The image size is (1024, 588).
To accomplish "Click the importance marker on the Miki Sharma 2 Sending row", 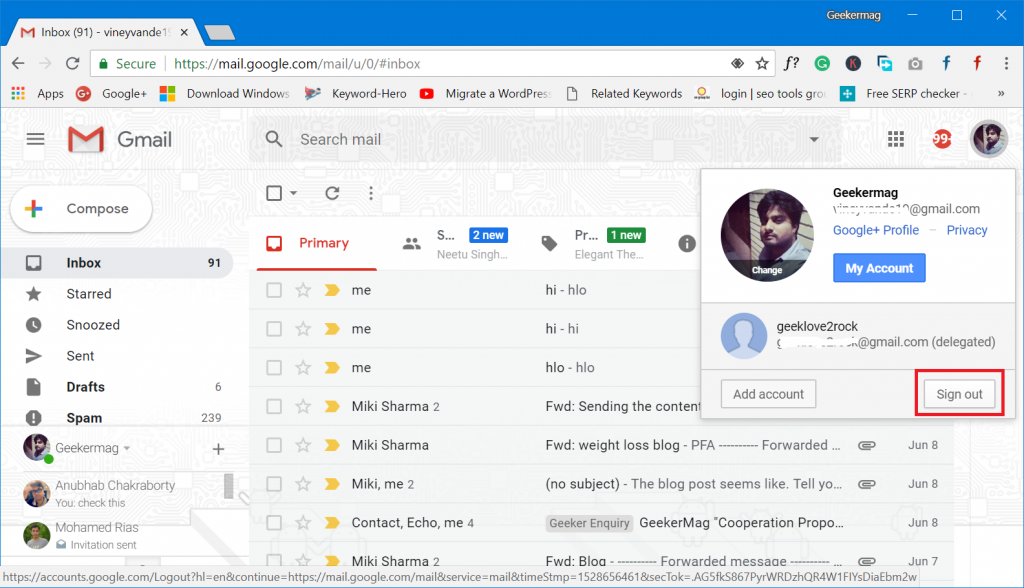I will click(332, 406).
